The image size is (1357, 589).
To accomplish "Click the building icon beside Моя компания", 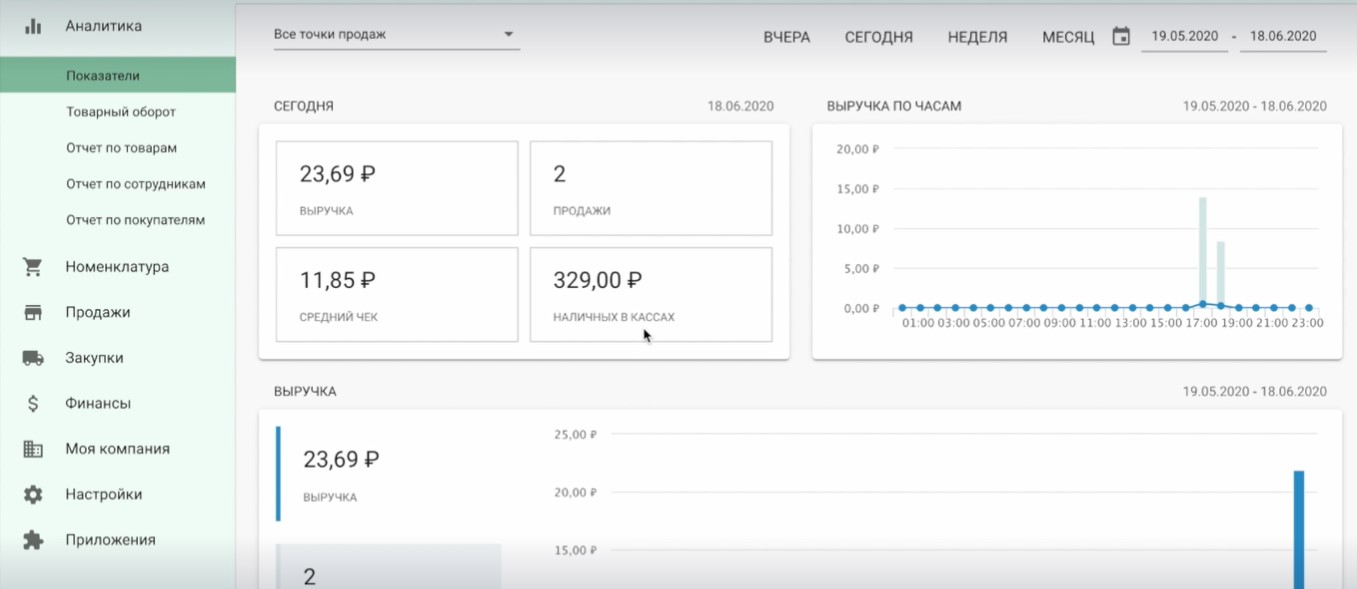I will click(x=33, y=449).
